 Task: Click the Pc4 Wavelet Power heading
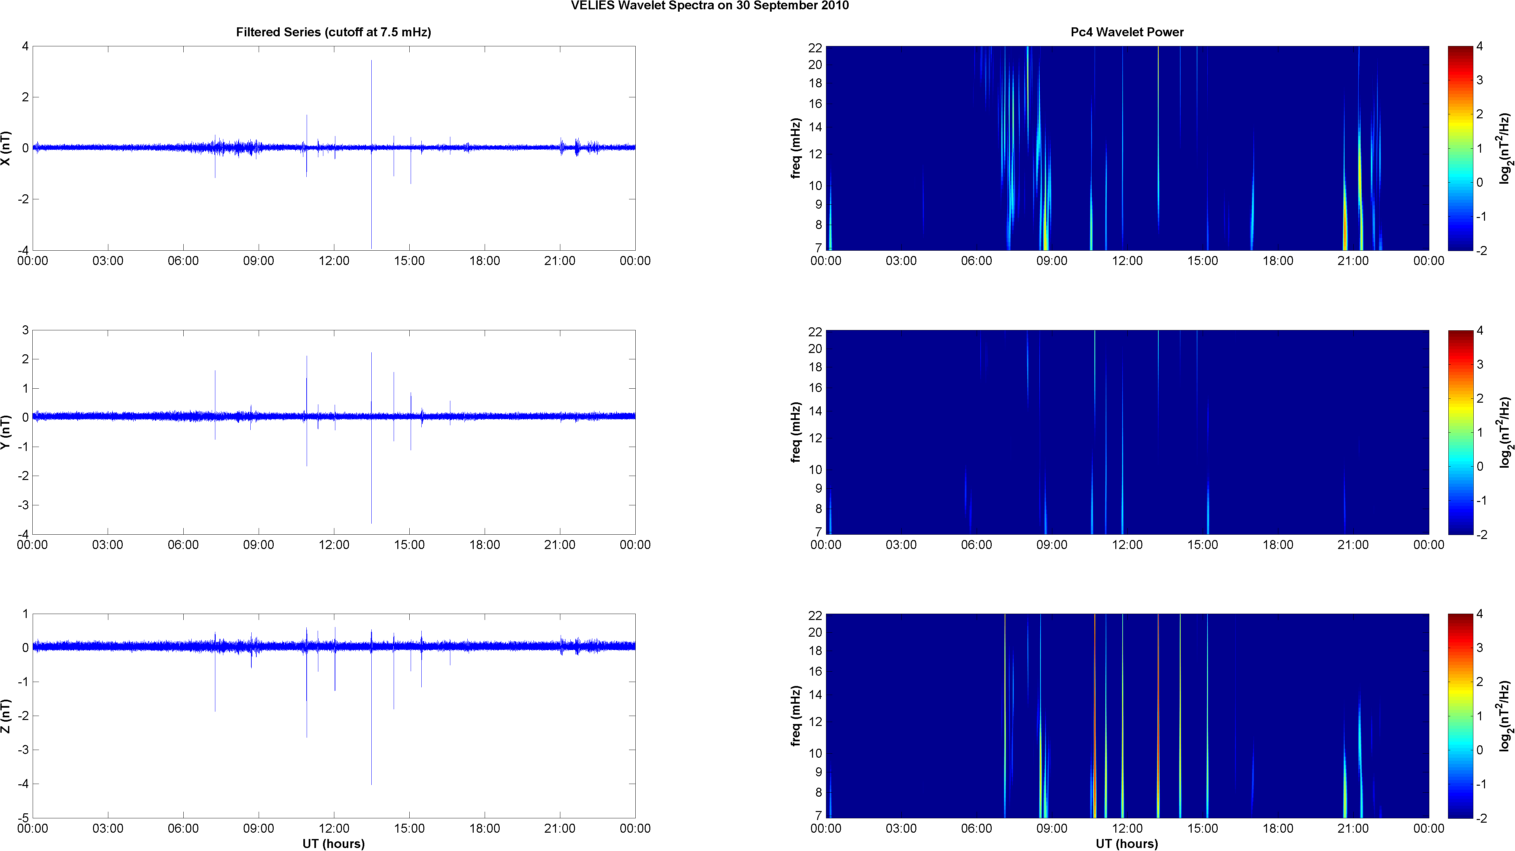click(1126, 32)
